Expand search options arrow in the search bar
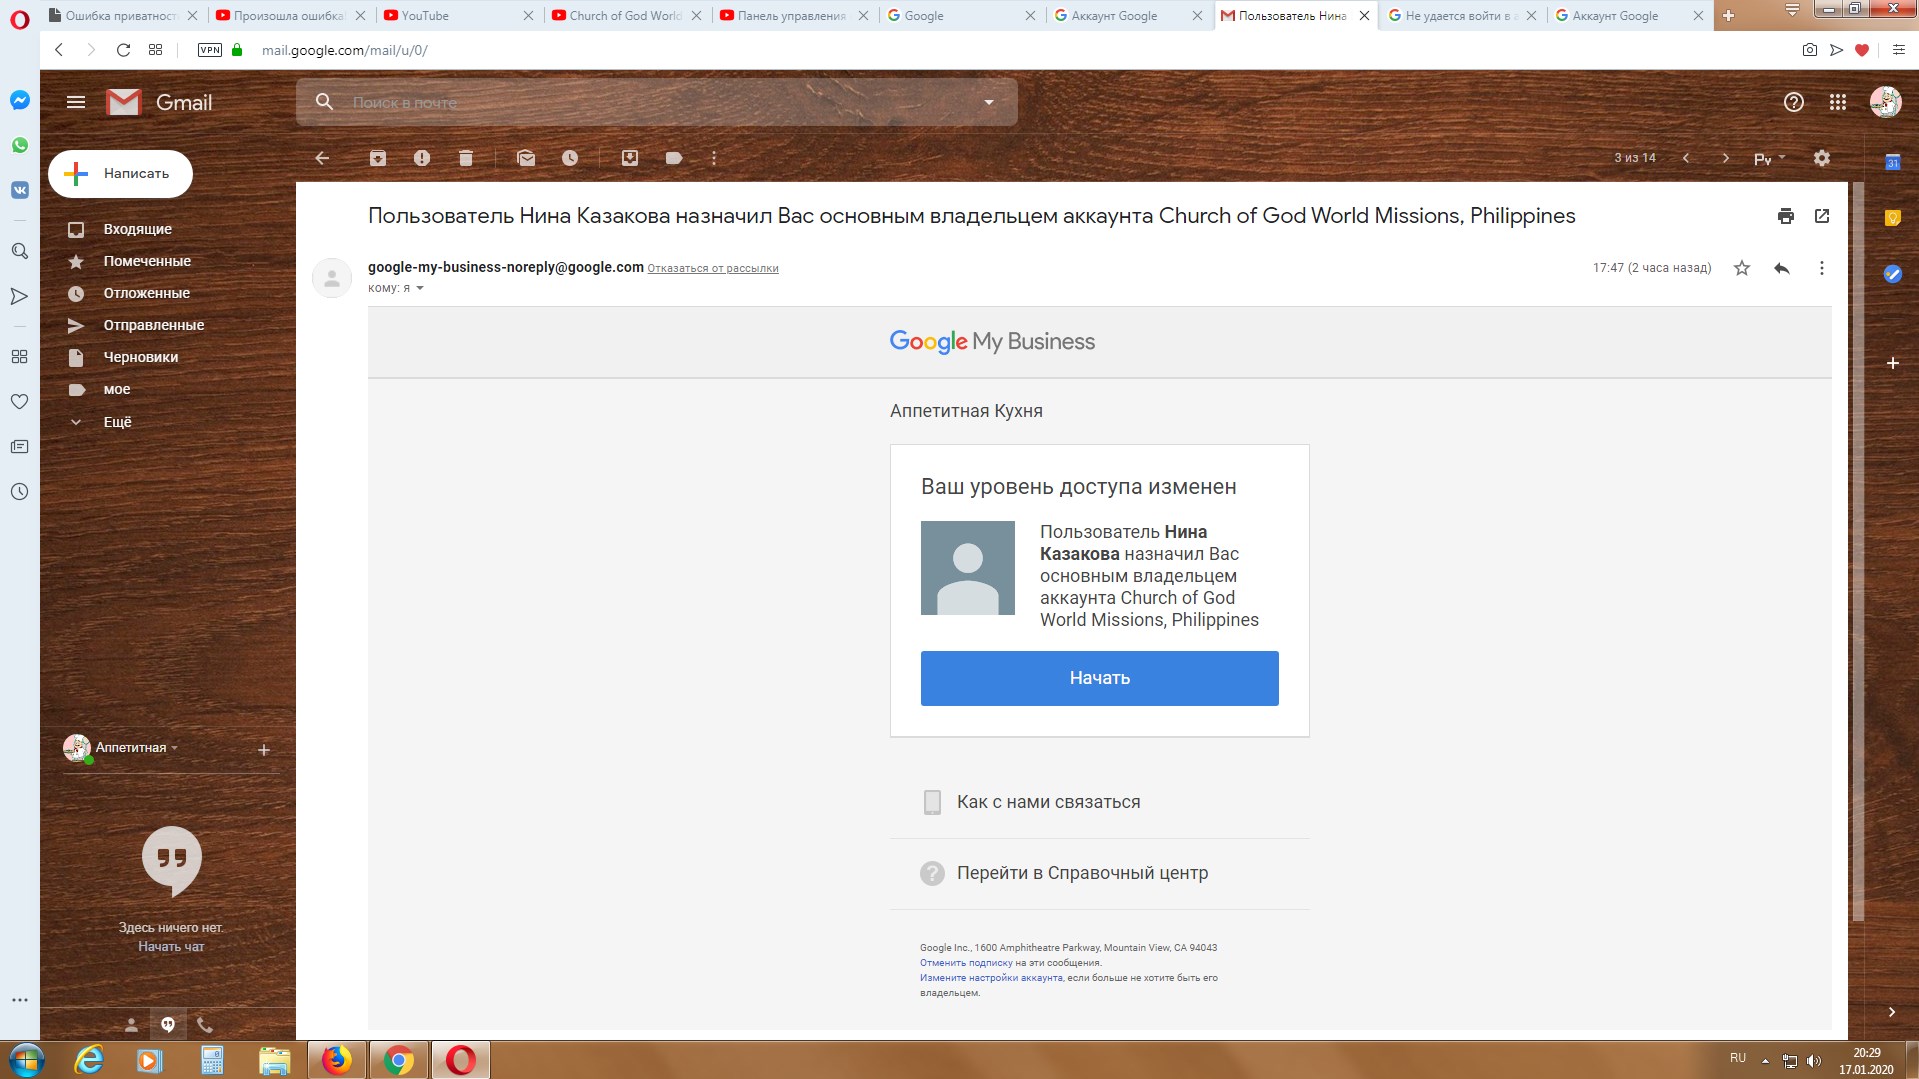 click(989, 102)
